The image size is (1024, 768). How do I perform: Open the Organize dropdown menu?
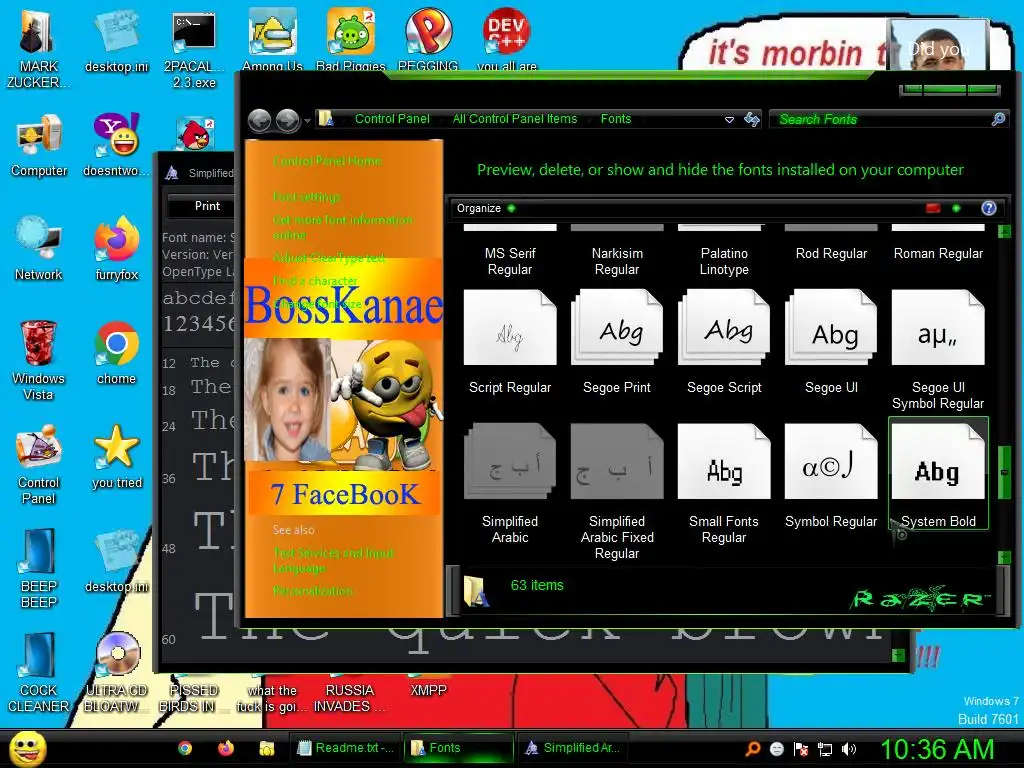click(x=486, y=208)
